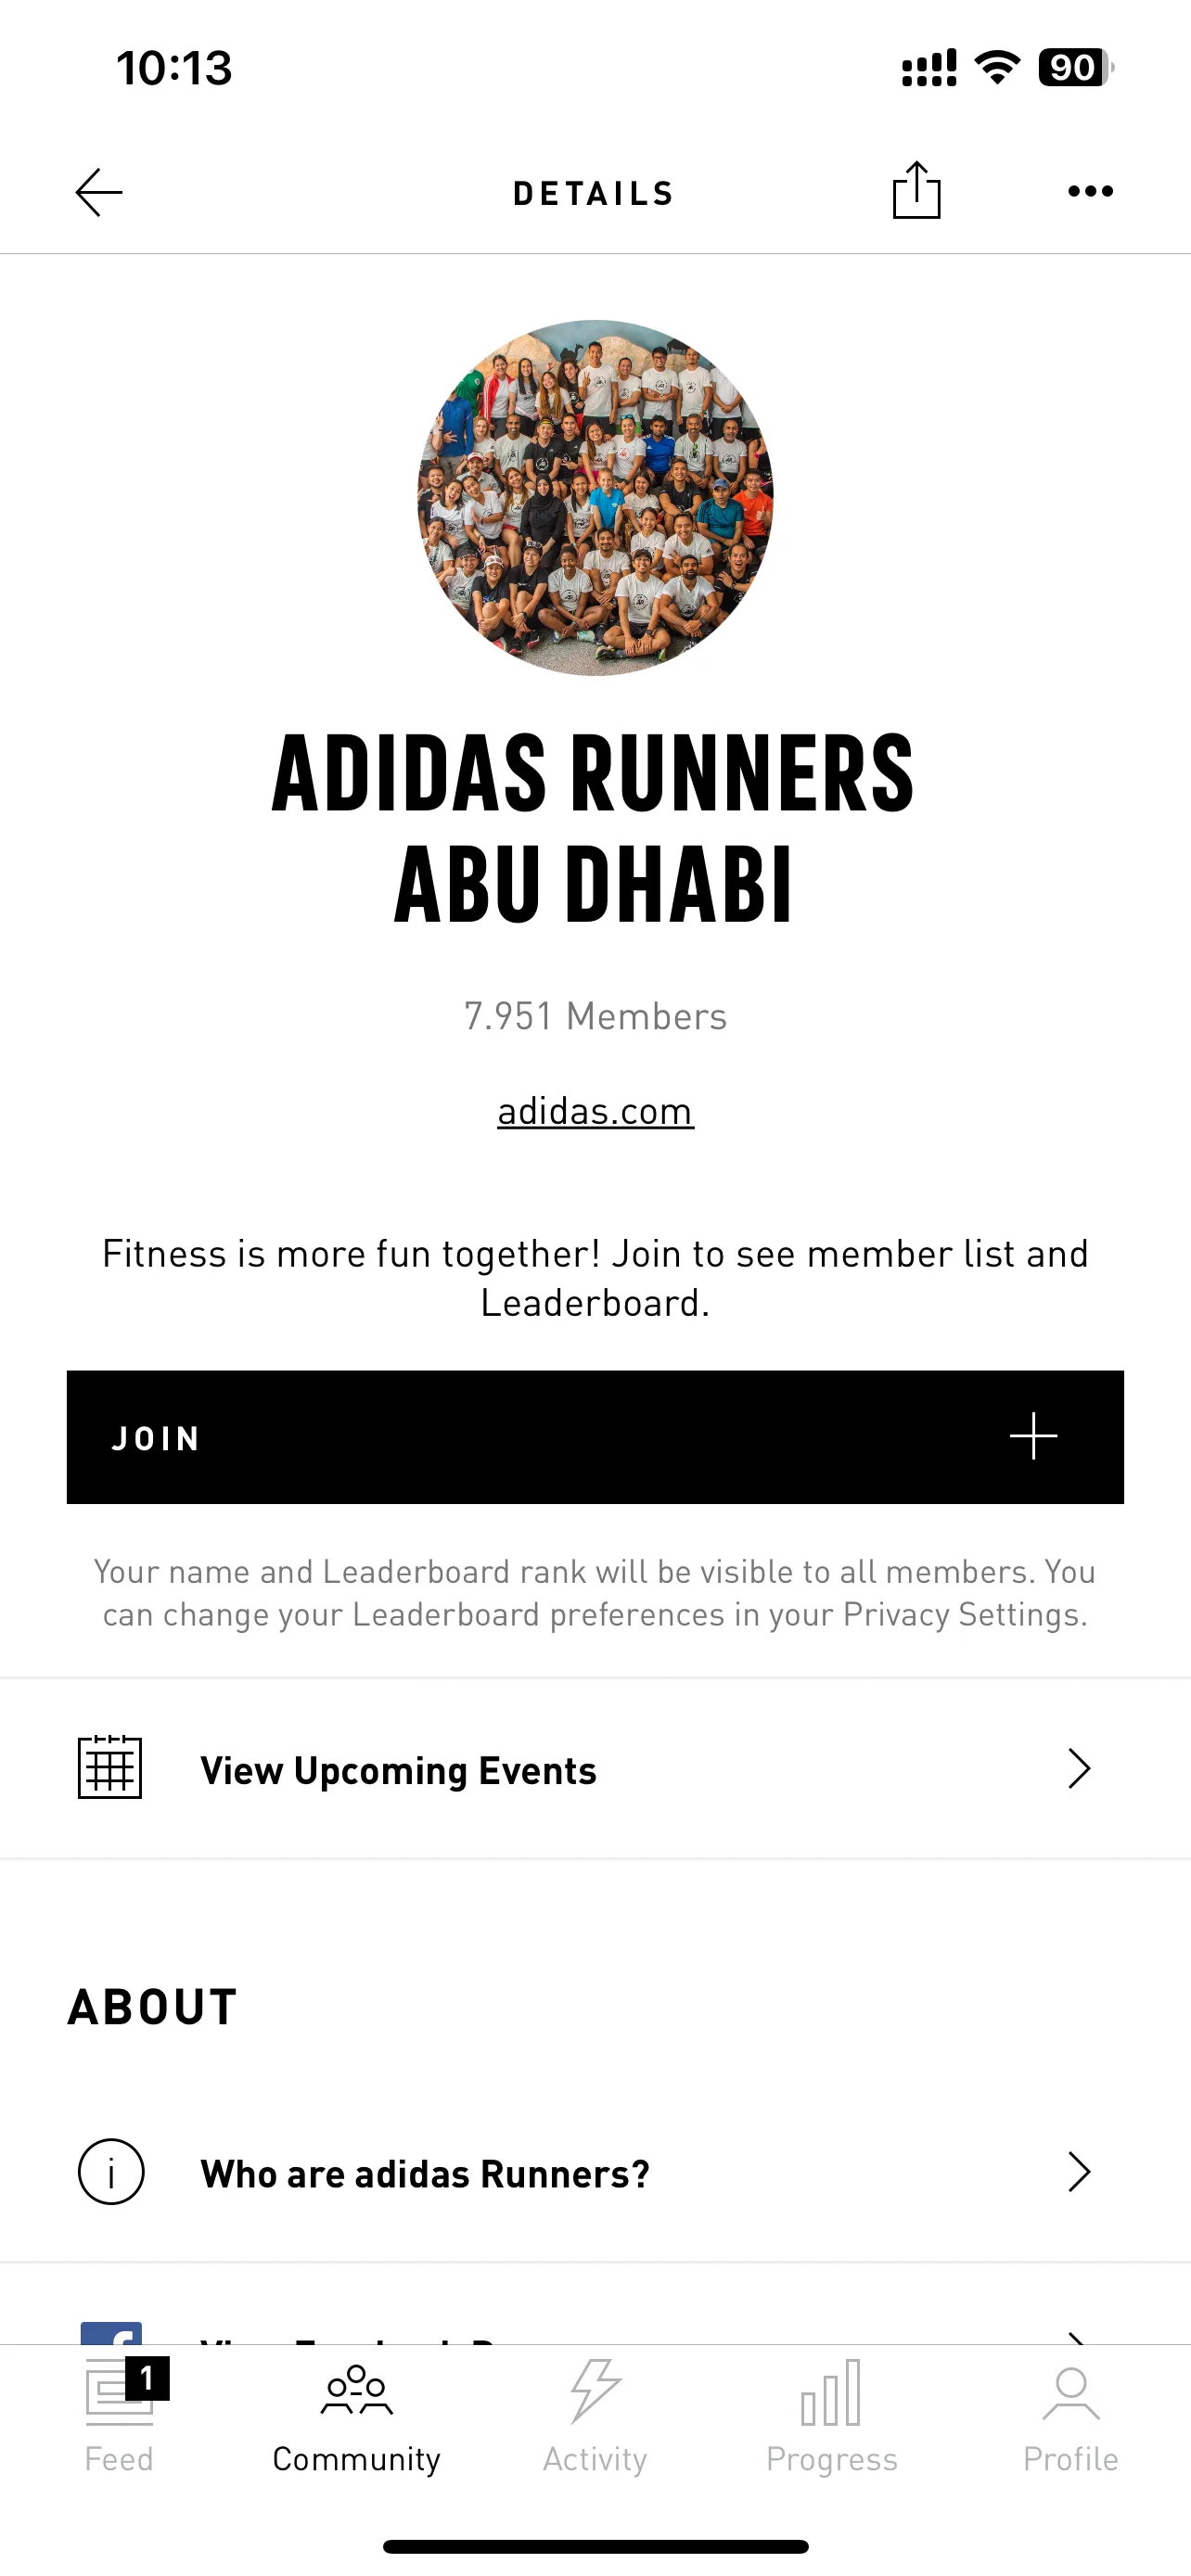Image resolution: width=1191 pixels, height=2576 pixels.
Task: Open Who are adidas Runners? row
Action: (595, 2172)
